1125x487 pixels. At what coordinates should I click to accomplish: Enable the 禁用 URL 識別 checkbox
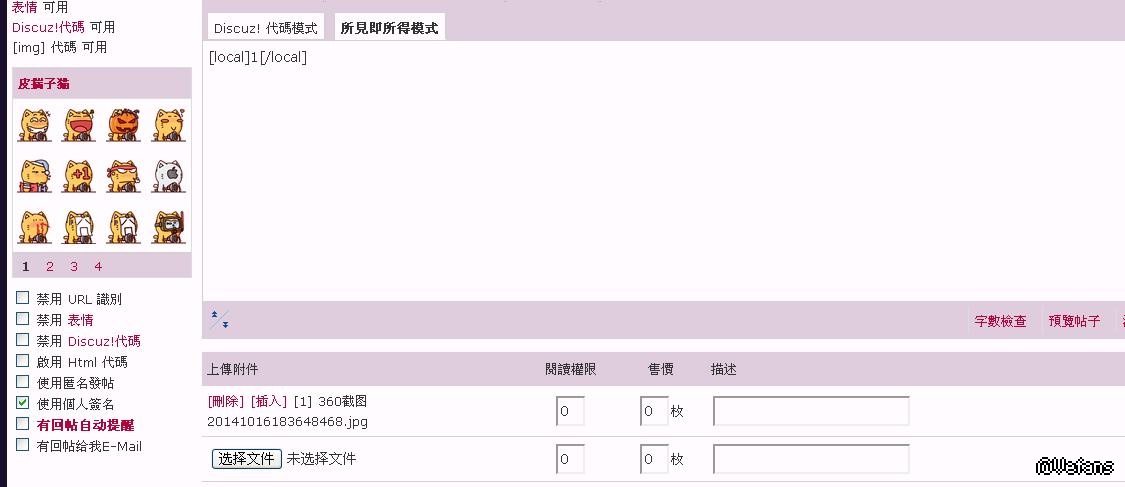point(23,298)
